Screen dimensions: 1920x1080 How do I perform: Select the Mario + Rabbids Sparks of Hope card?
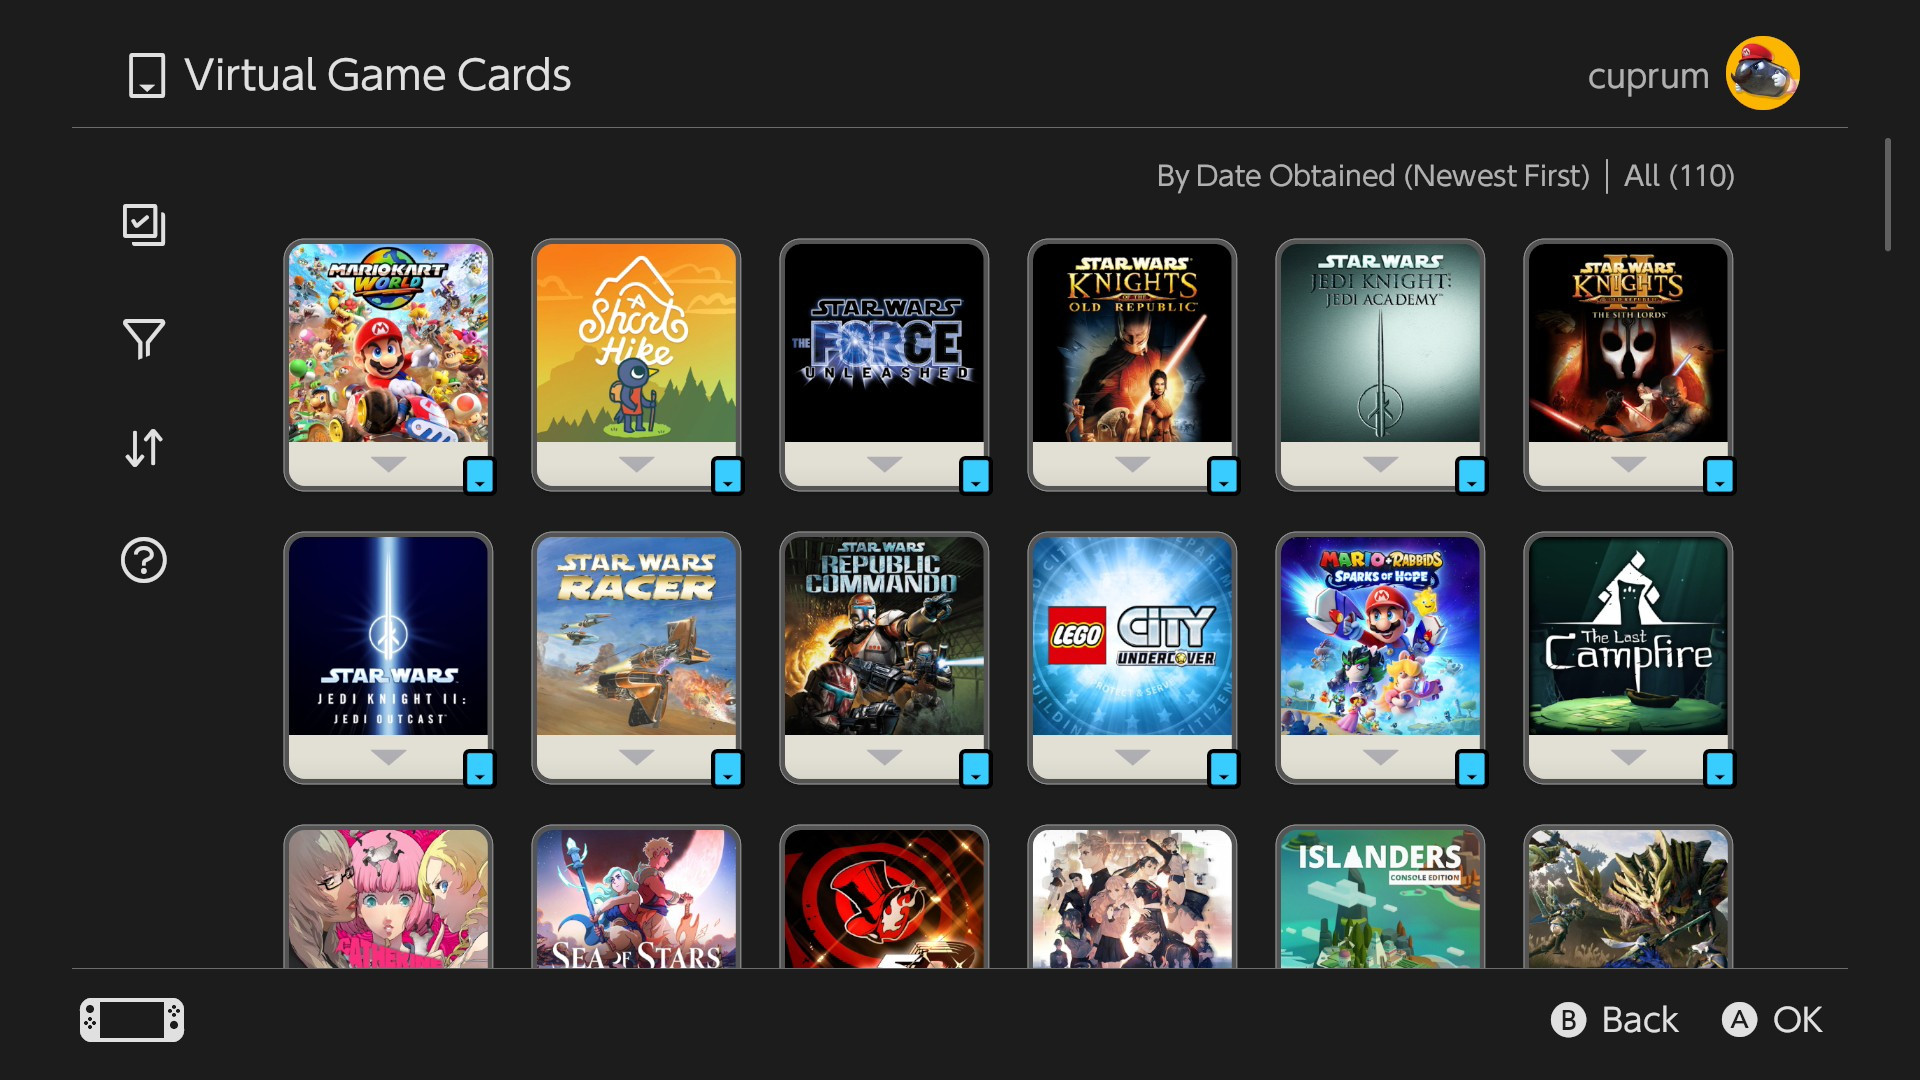(1380, 658)
